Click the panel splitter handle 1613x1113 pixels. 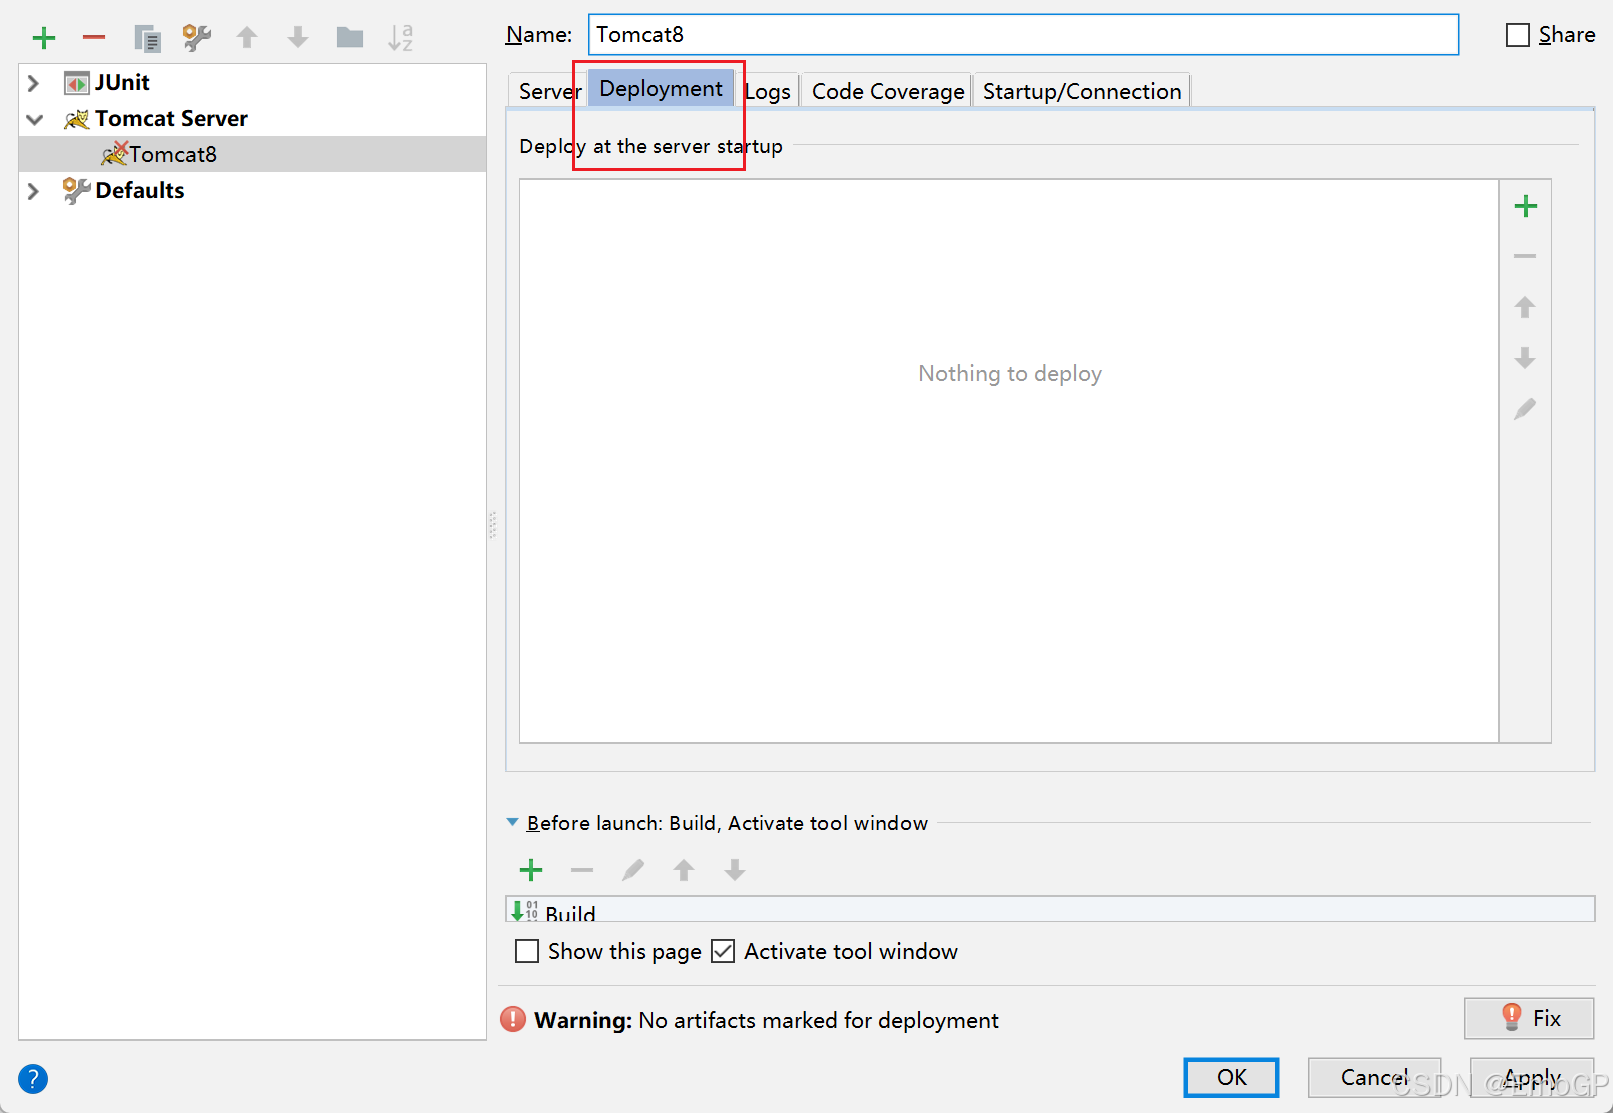(493, 525)
